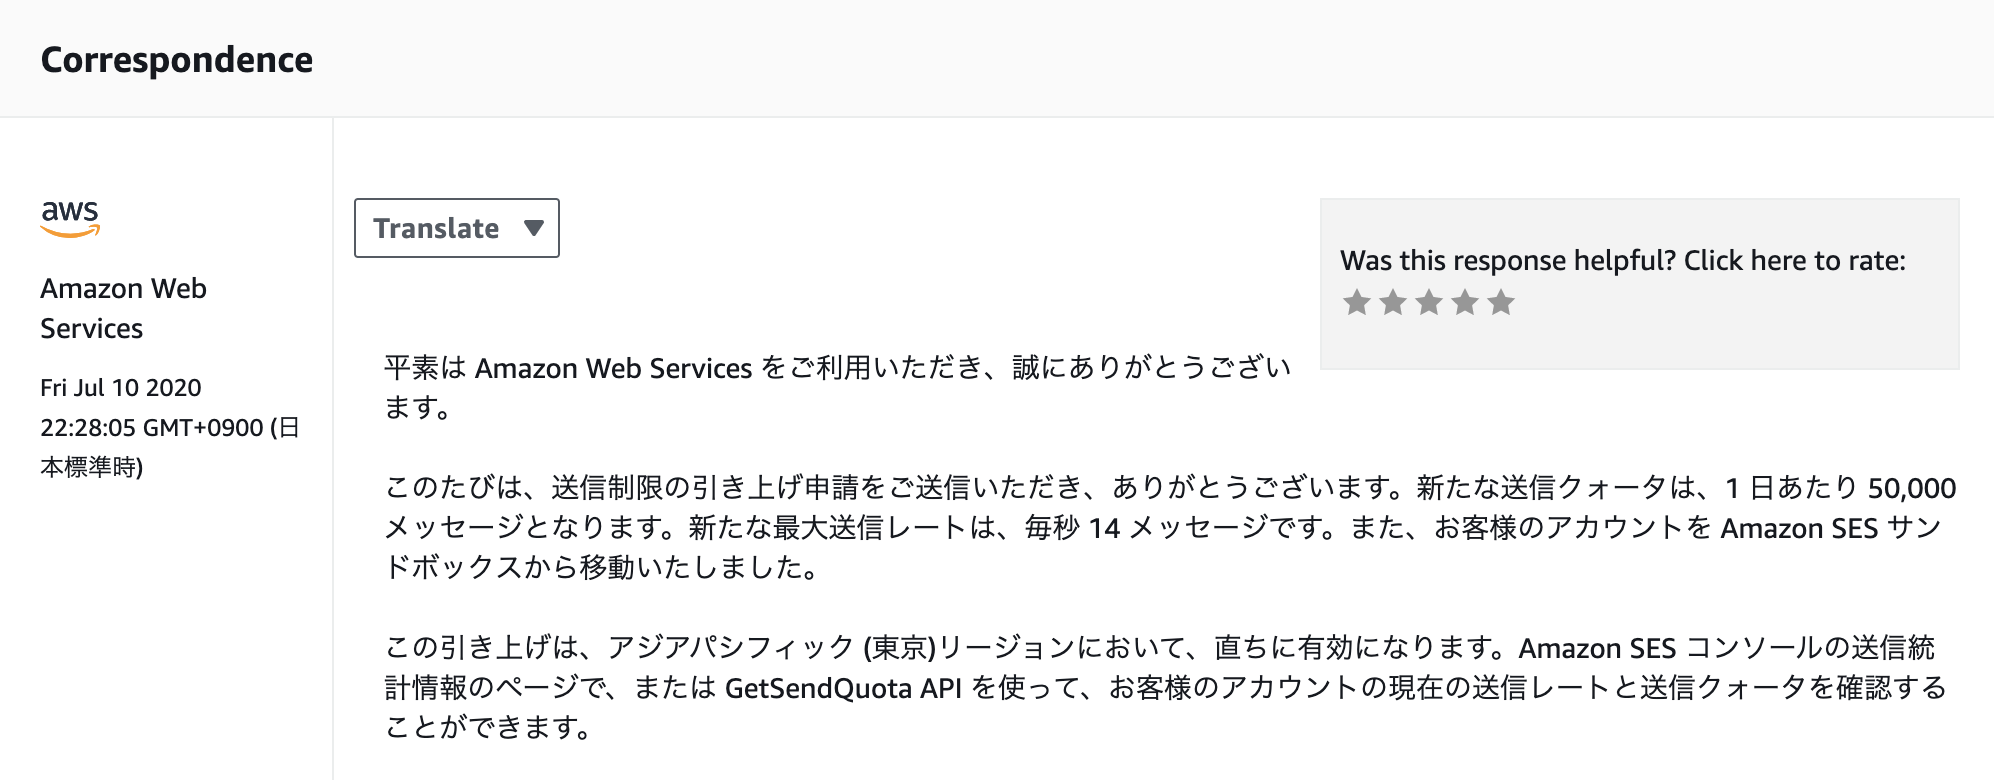
Task: Click the 50,000 quota number
Action: [1911, 488]
